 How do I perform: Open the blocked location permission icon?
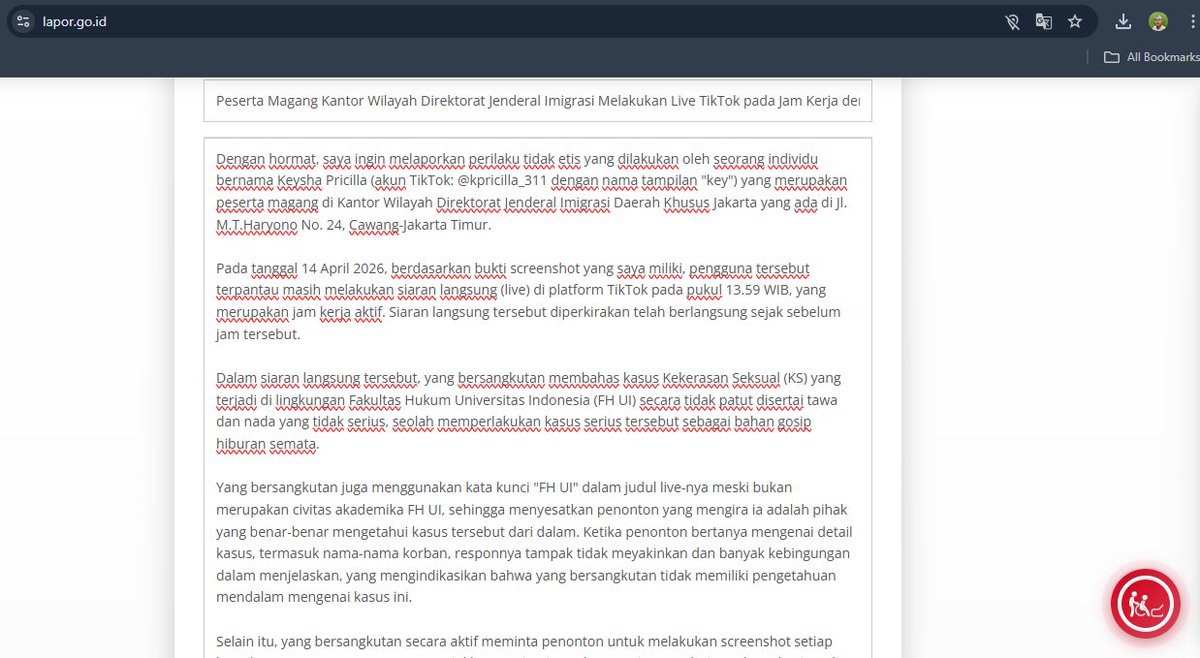(1012, 21)
